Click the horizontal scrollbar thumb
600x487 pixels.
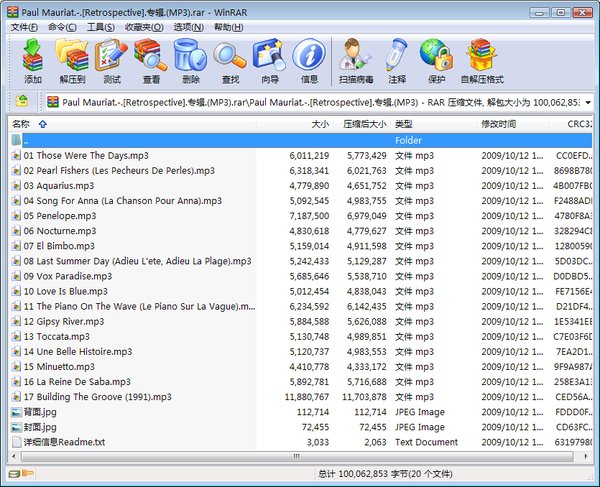coord(297,456)
